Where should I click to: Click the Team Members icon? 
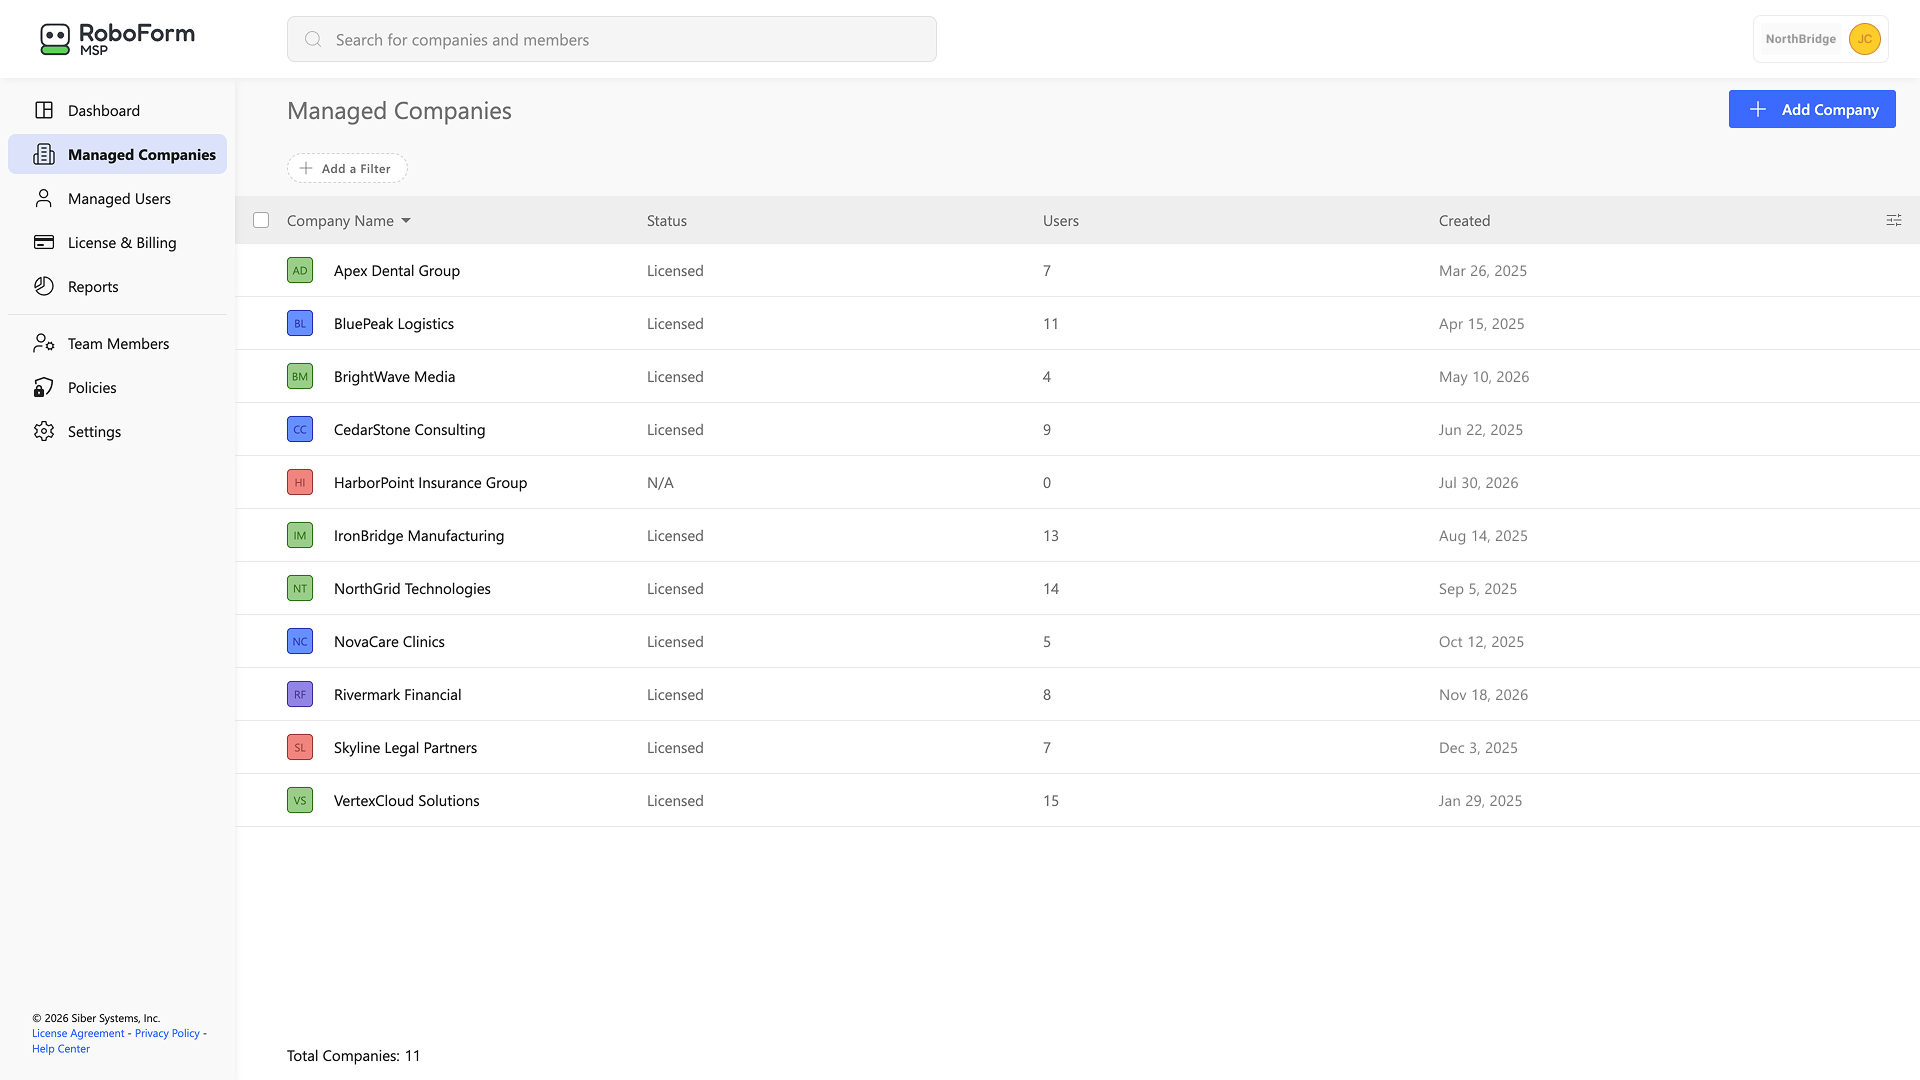(44, 343)
